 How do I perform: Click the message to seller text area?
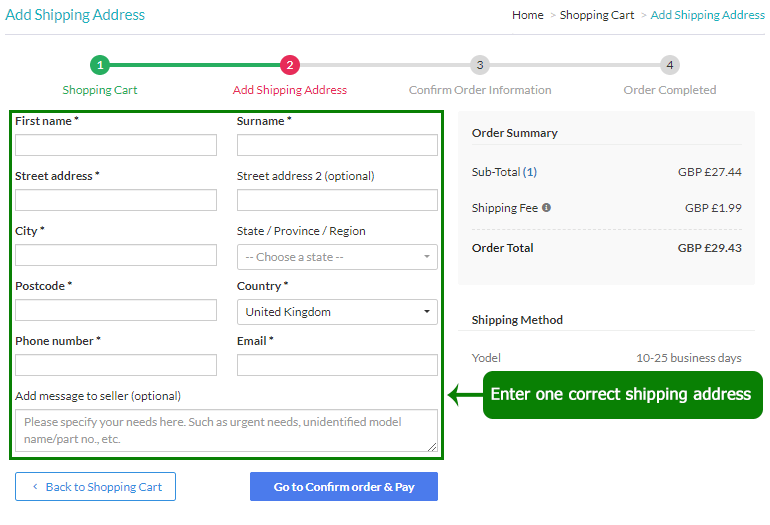tap(226, 431)
